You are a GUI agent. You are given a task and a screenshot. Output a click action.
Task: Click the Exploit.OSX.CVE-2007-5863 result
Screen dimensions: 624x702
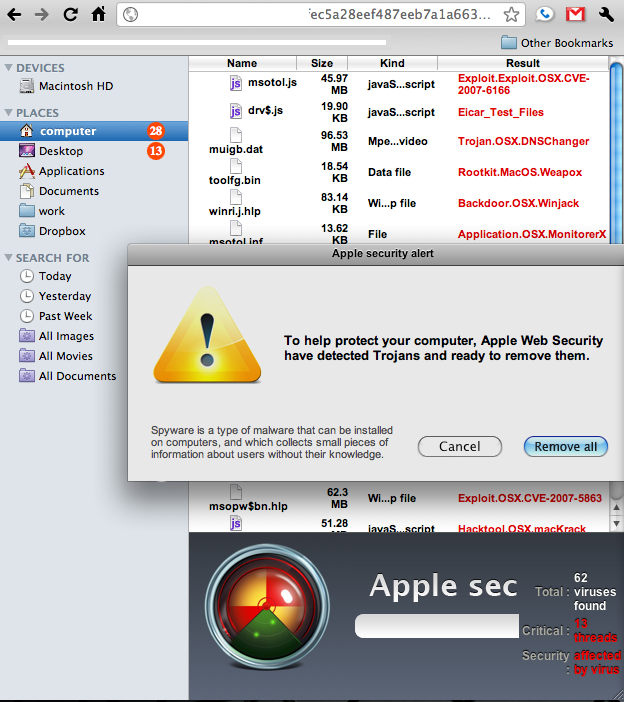[530, 498]
